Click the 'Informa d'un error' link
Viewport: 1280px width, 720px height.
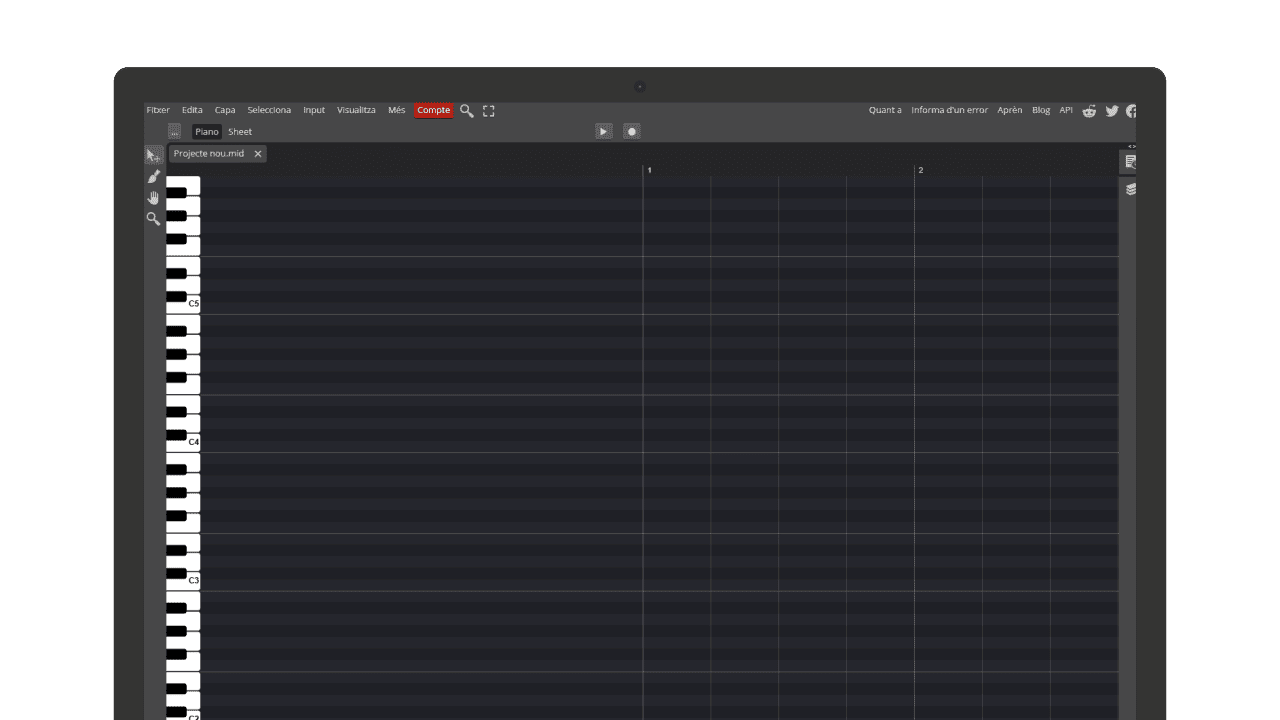click(948, 110)
